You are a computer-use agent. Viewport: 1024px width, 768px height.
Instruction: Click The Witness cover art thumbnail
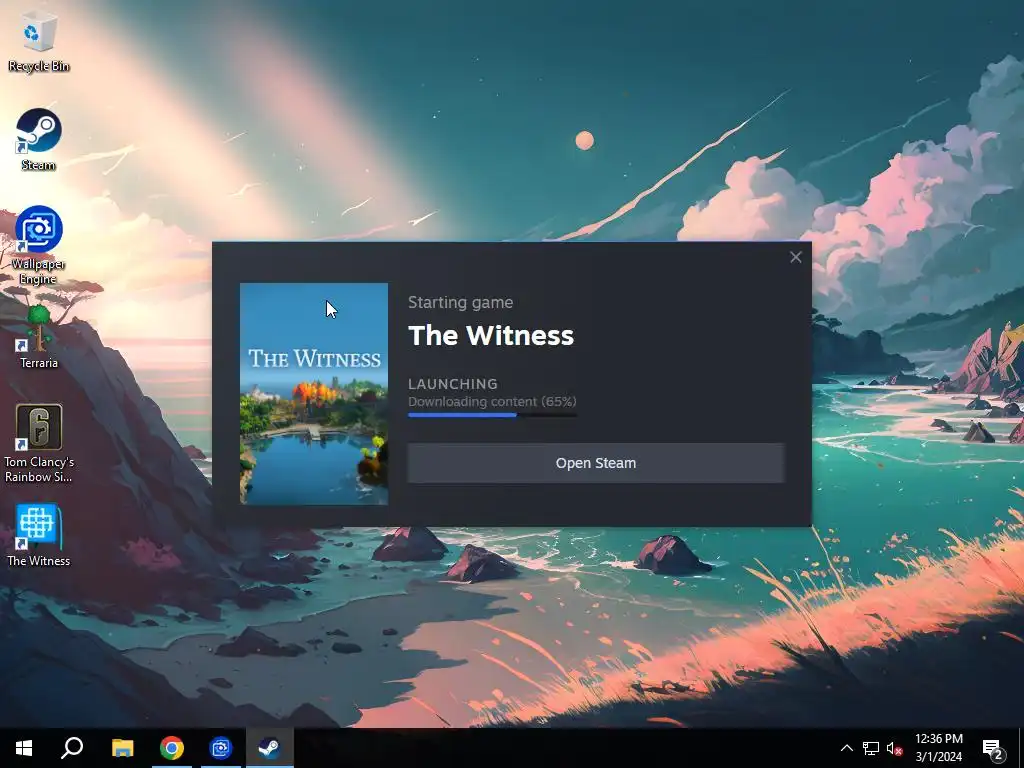313,394
